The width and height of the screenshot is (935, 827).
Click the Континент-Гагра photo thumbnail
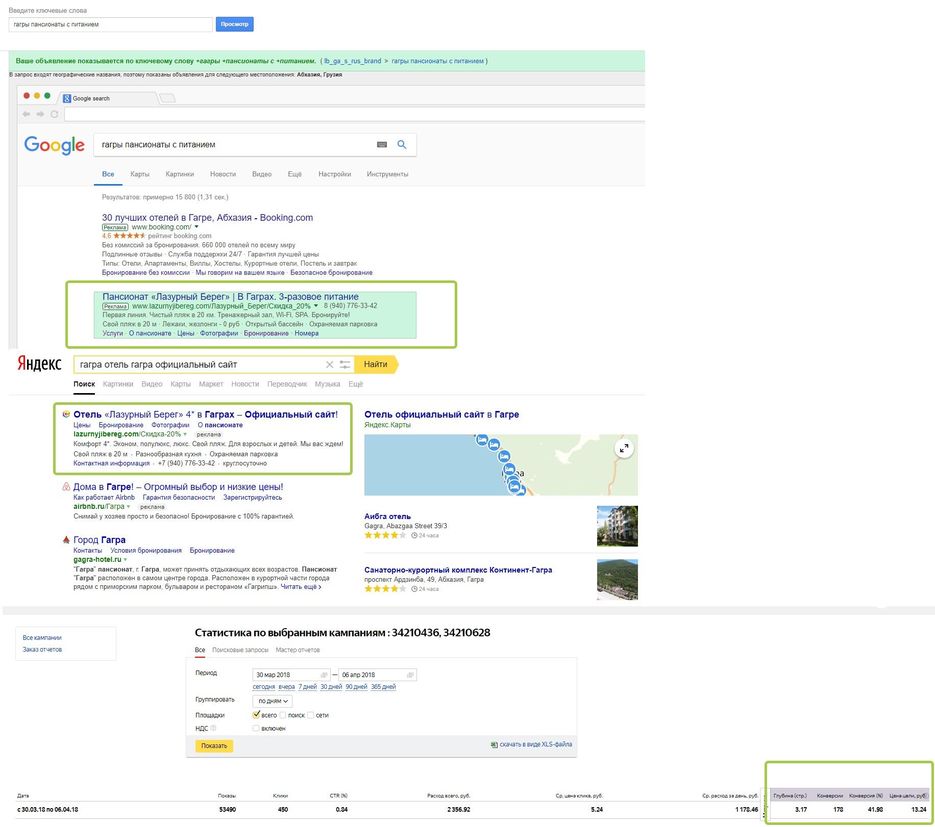tap(617, 579)
